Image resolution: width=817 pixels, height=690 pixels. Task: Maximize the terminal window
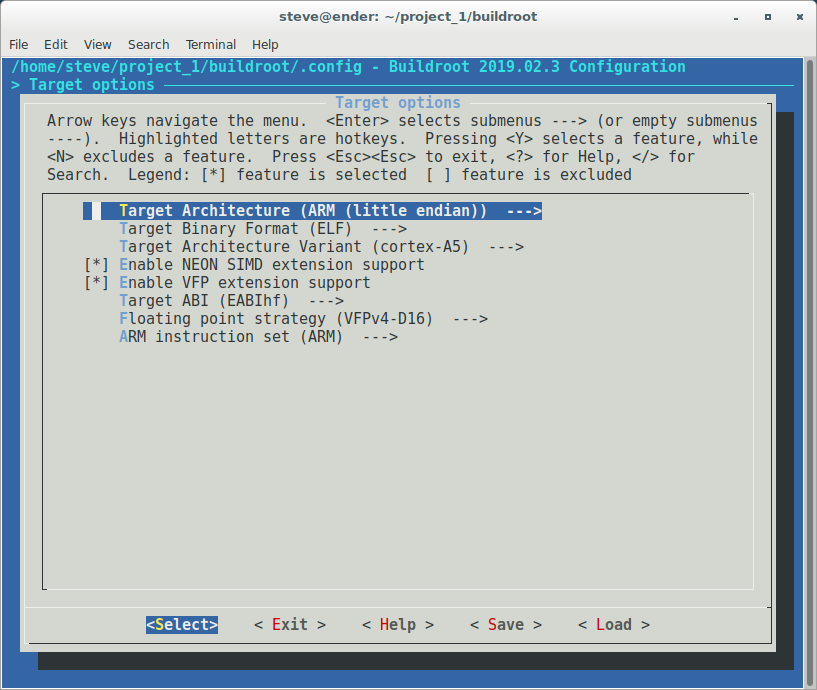click(767, 17)
